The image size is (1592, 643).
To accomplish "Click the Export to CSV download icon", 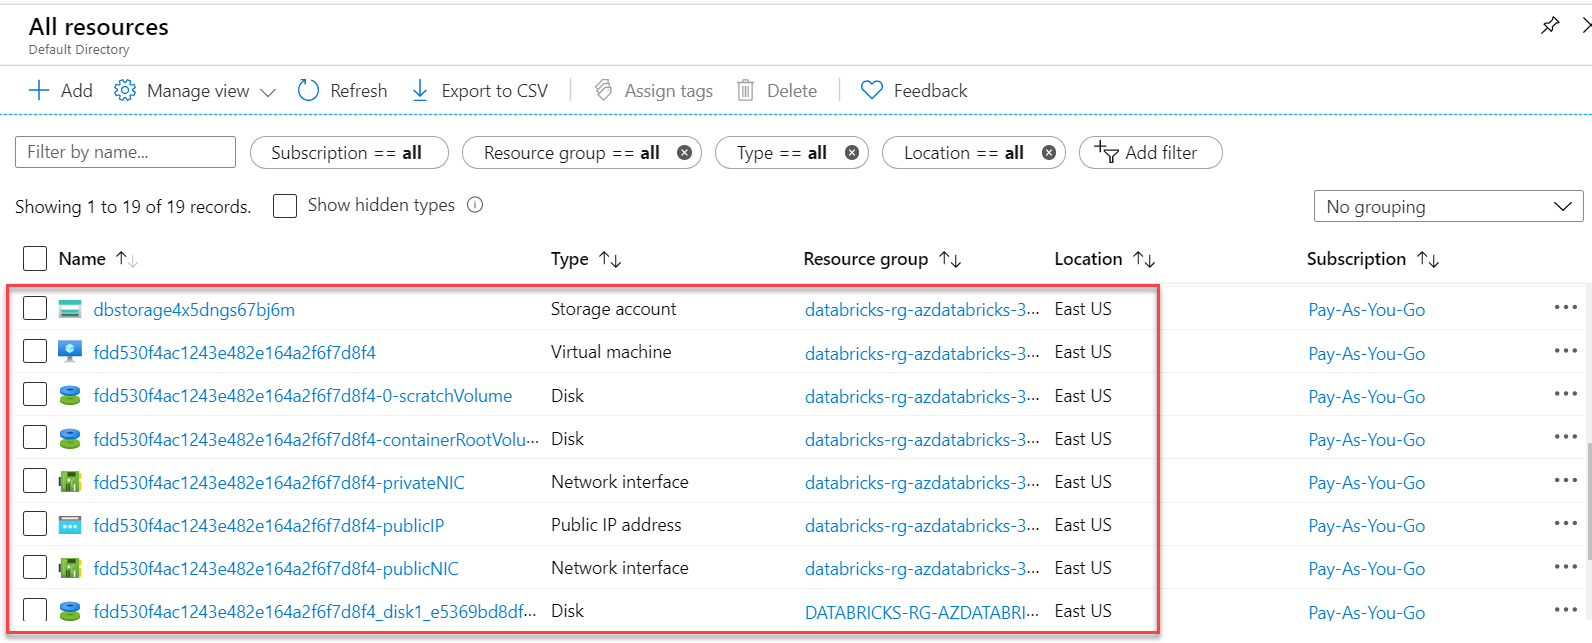I will point(420,91).
